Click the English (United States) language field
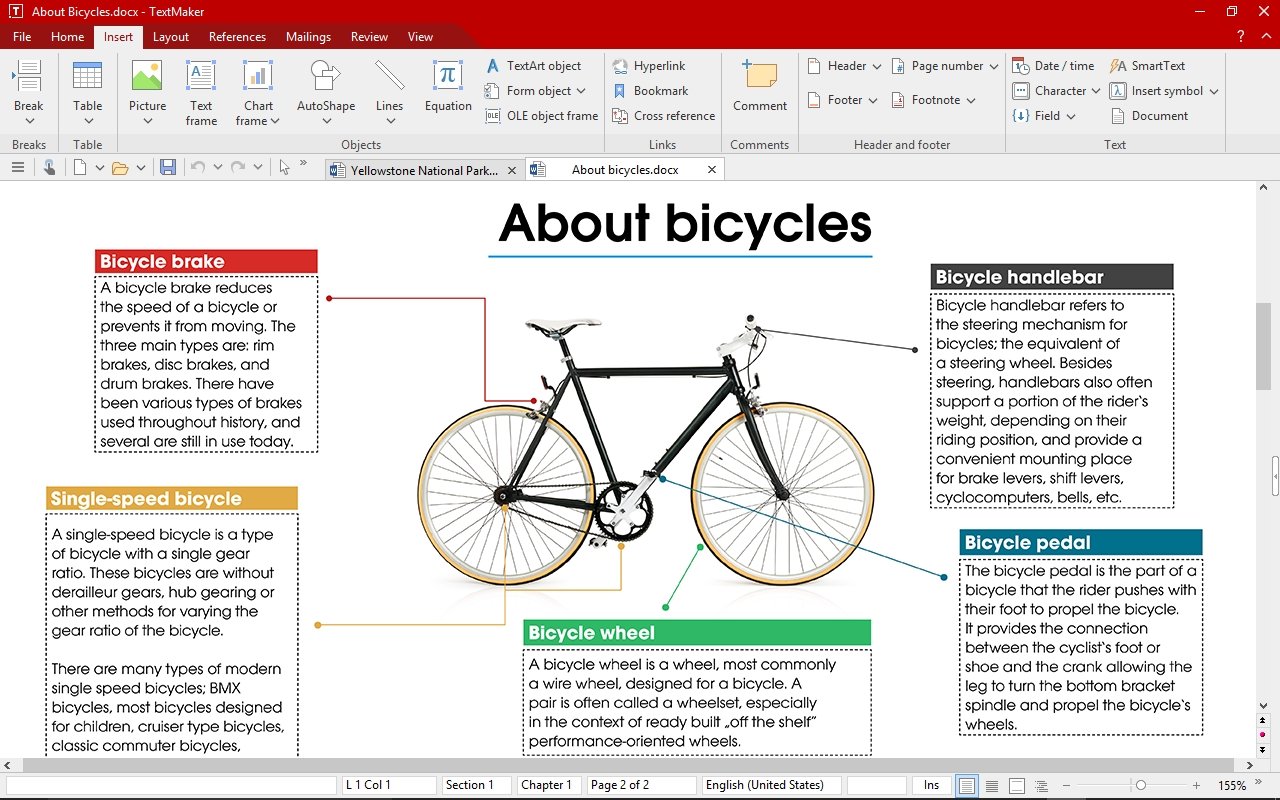Image resolution: width=1280 pixels, height=800 pixels. coord(765,785)
